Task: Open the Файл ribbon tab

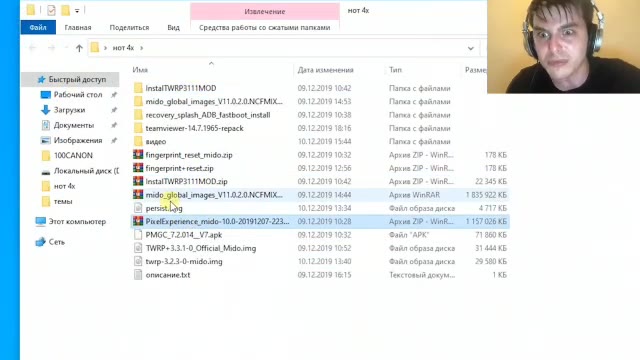Action: pos(38,27)
